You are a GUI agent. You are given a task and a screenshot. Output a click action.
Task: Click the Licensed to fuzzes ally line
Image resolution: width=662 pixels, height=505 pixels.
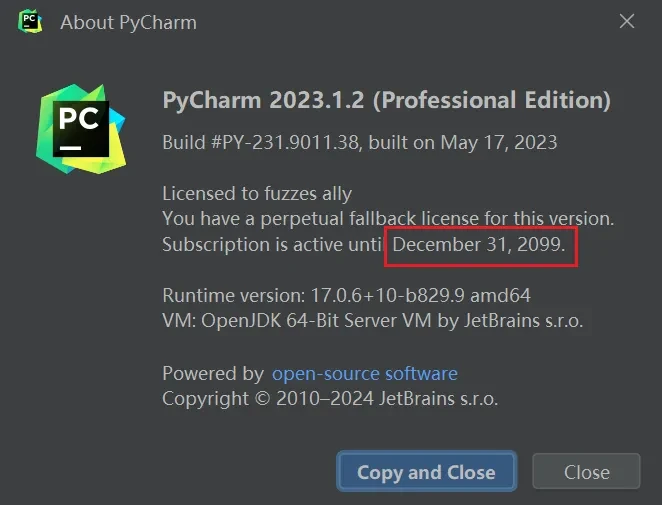pos(257,193)
